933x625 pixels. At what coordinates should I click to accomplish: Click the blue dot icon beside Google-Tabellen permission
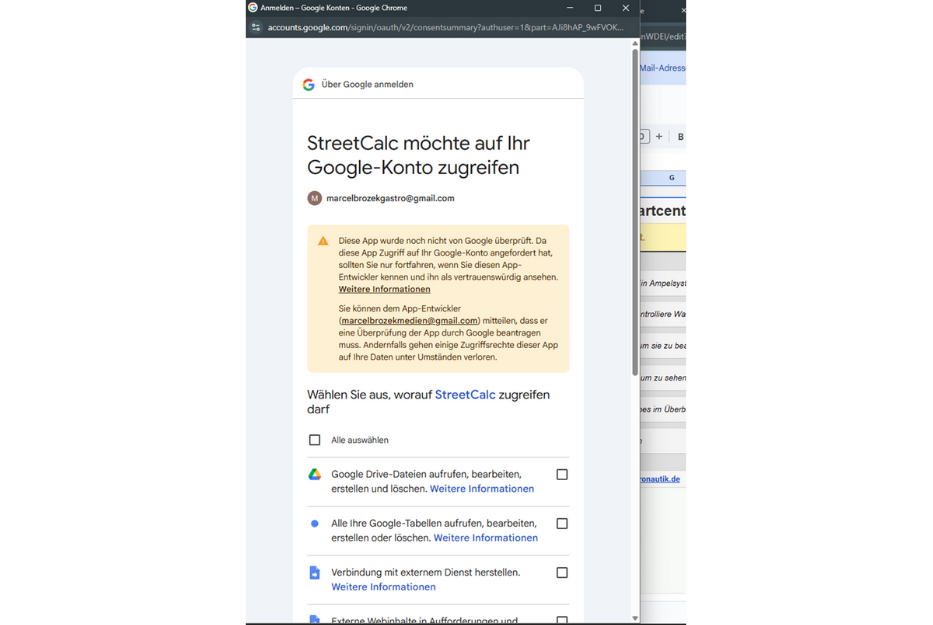(315, 524)
